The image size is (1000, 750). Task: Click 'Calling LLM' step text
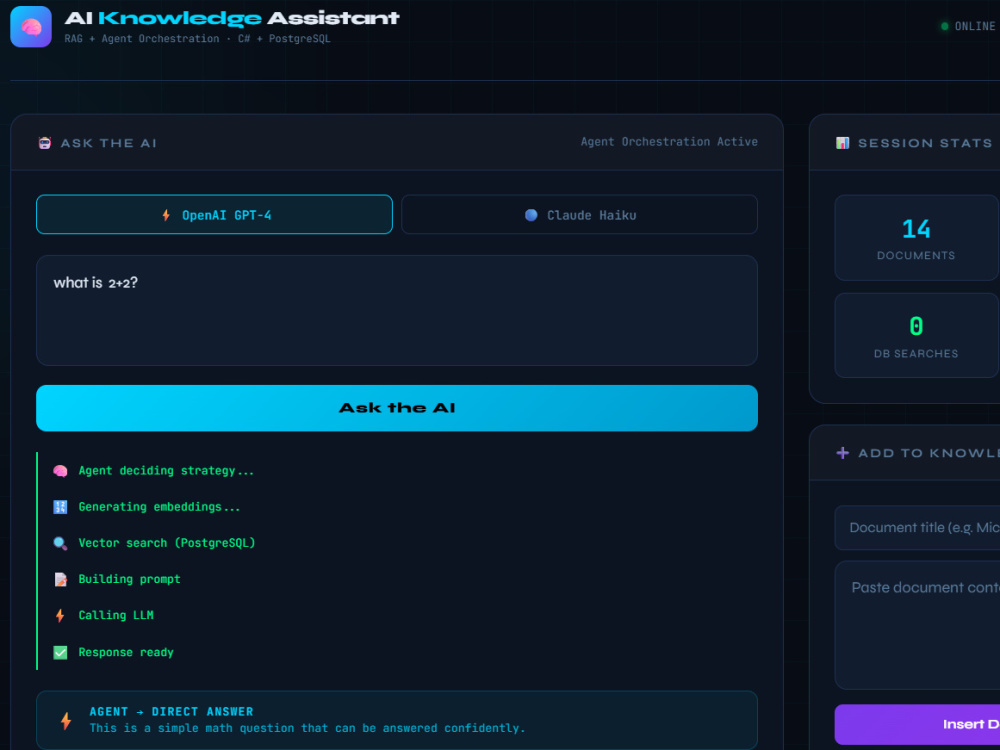pos(116,615)
